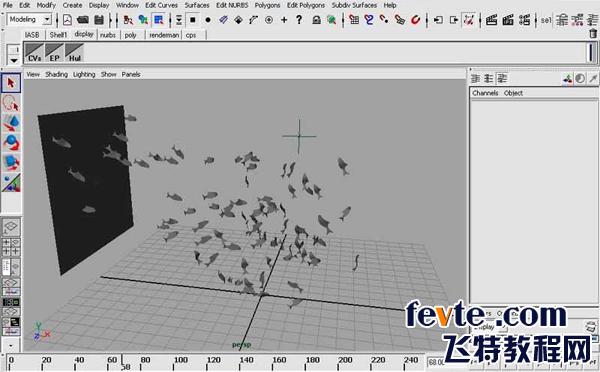Toggle the question mark help toolbar icon
The height and width of the screenshot is (372, 600).
tap(299, 20)
